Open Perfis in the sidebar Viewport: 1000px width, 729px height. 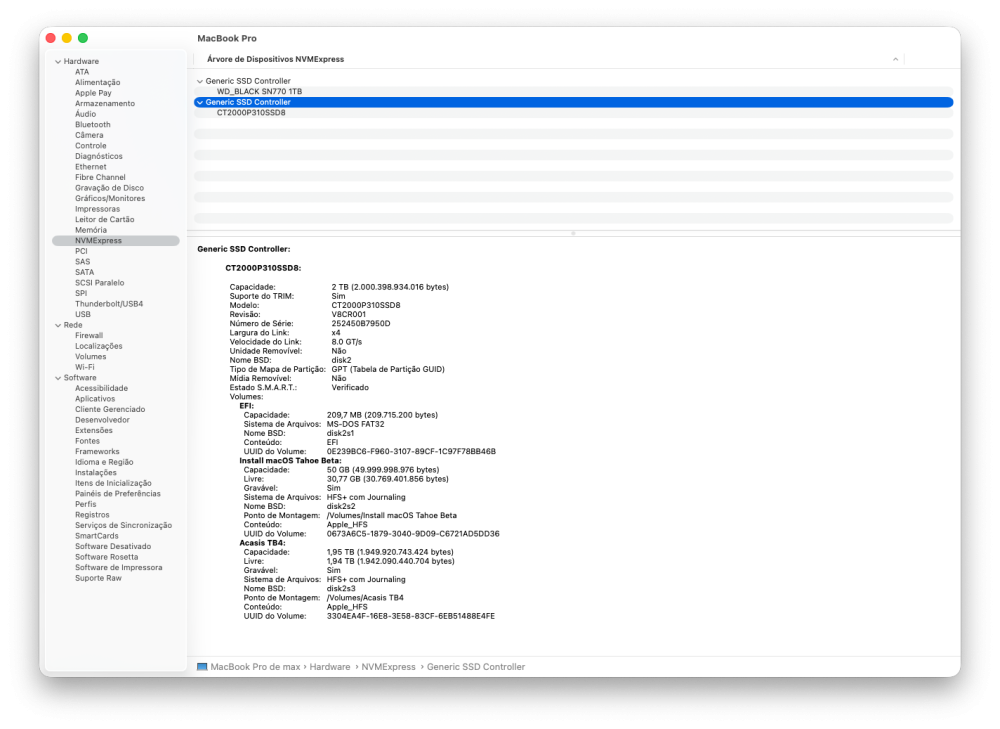[x=85, y=504]
